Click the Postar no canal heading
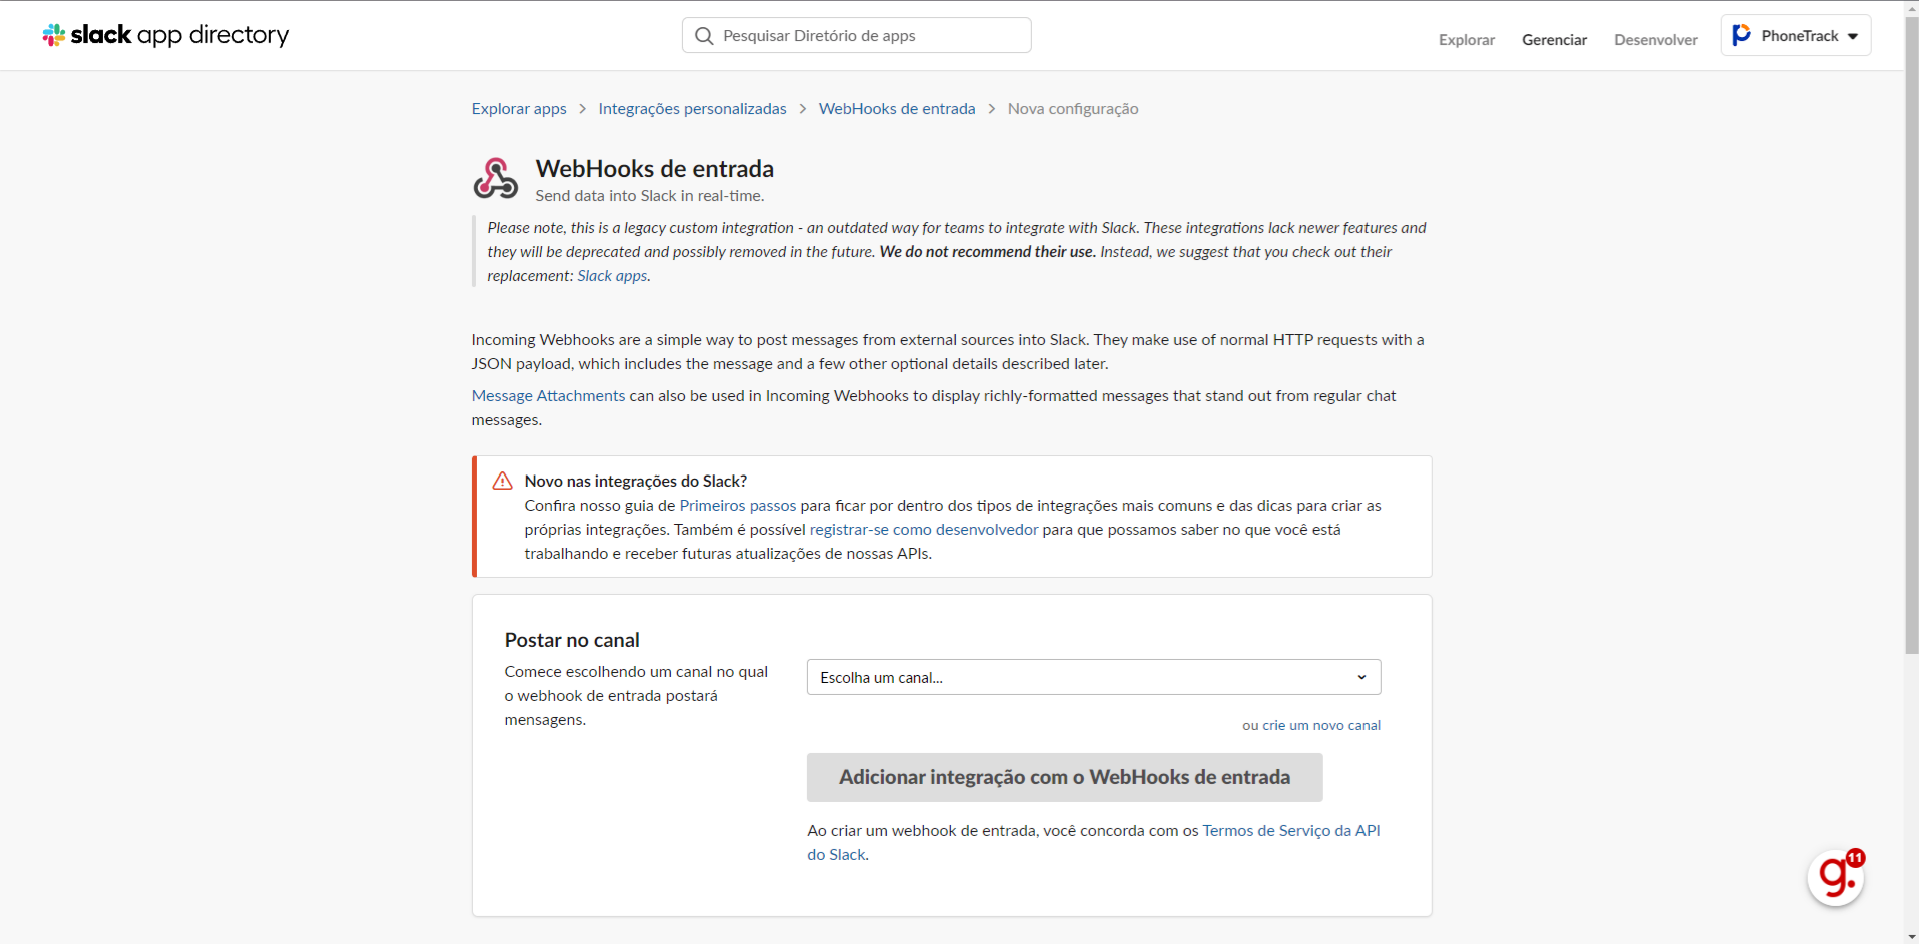The width and height of the screenshot is (1919, 944). (572, 640)
